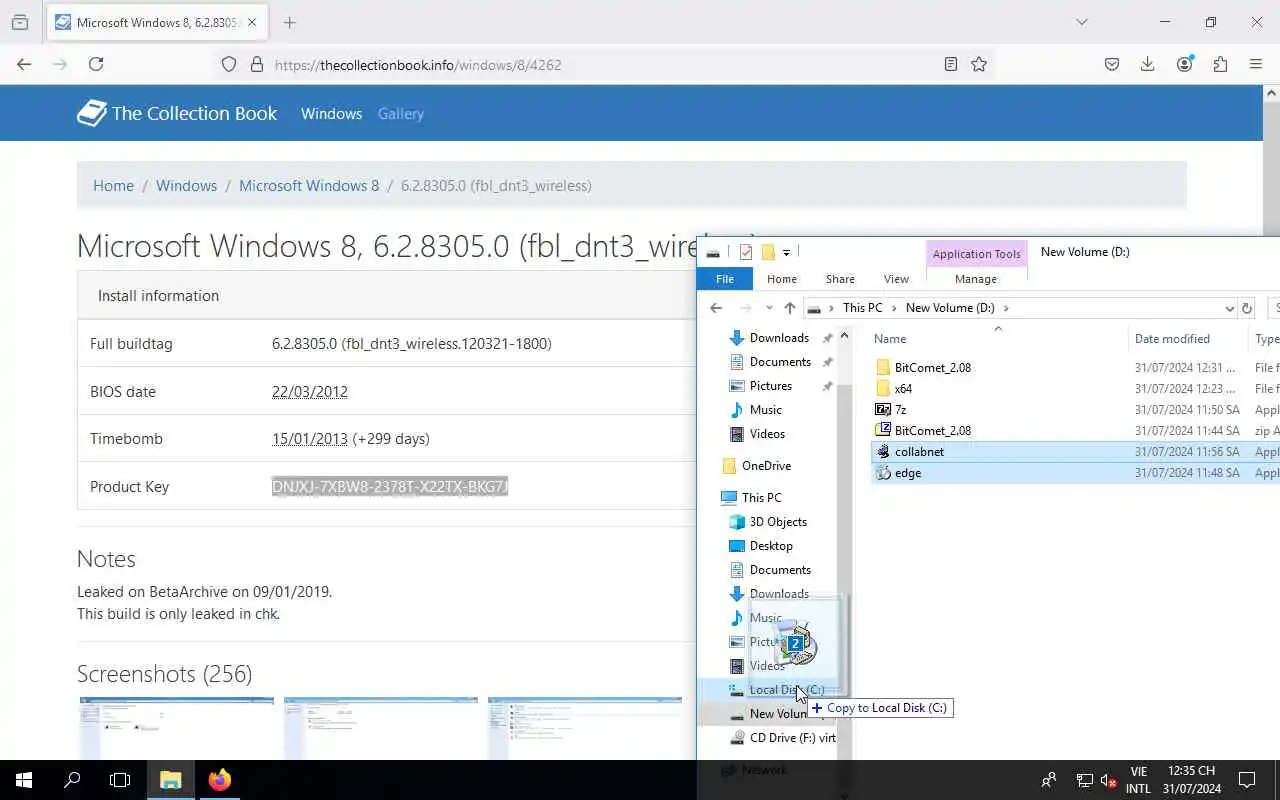This screenshot has width=1280, height=800.
Task: Open Customize Quick Access Toolbar dropdown
Action: [x=786, y=252]
